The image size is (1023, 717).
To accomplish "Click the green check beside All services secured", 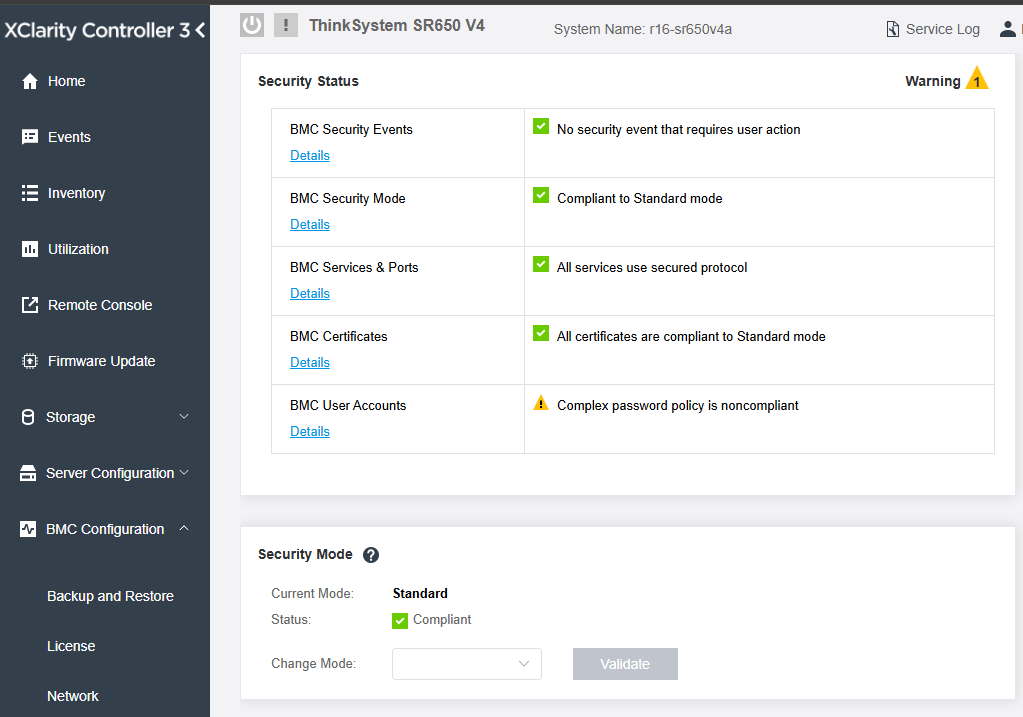I will (541, 264).
